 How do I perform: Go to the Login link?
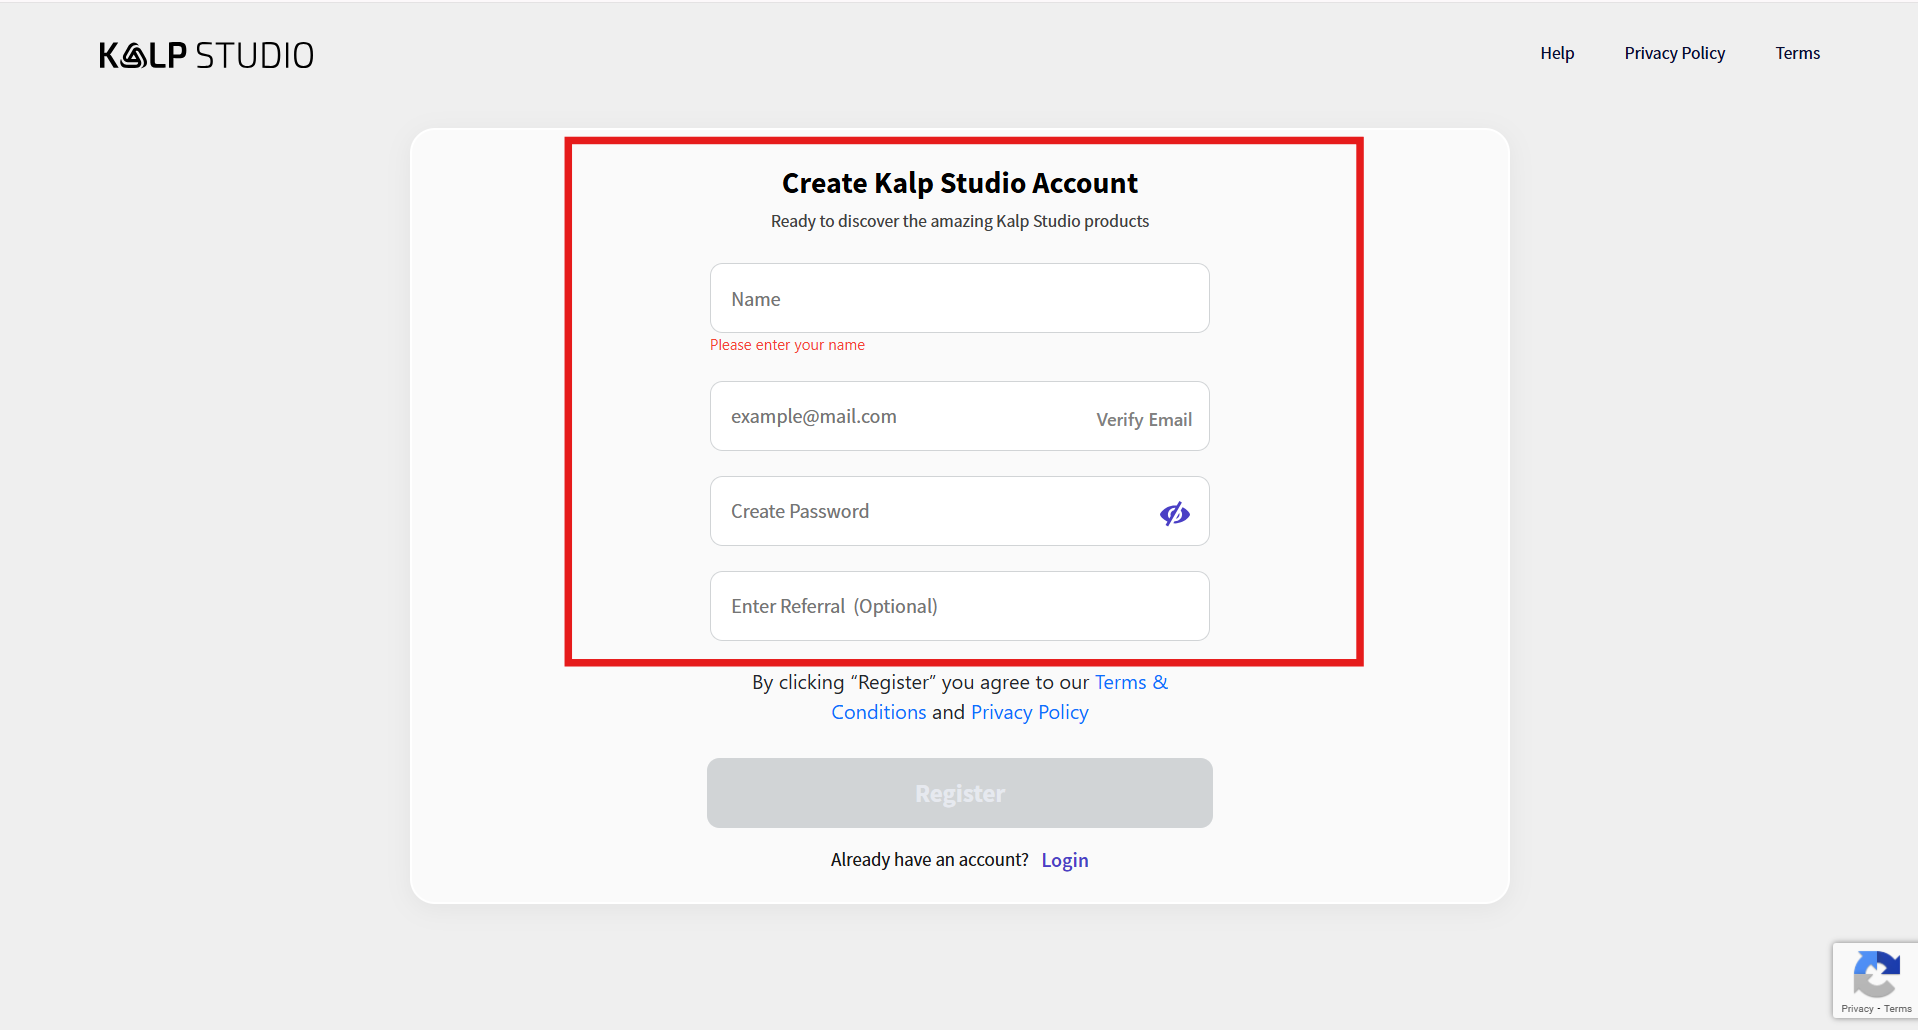pyautogui.click(x=1064, y=861)
